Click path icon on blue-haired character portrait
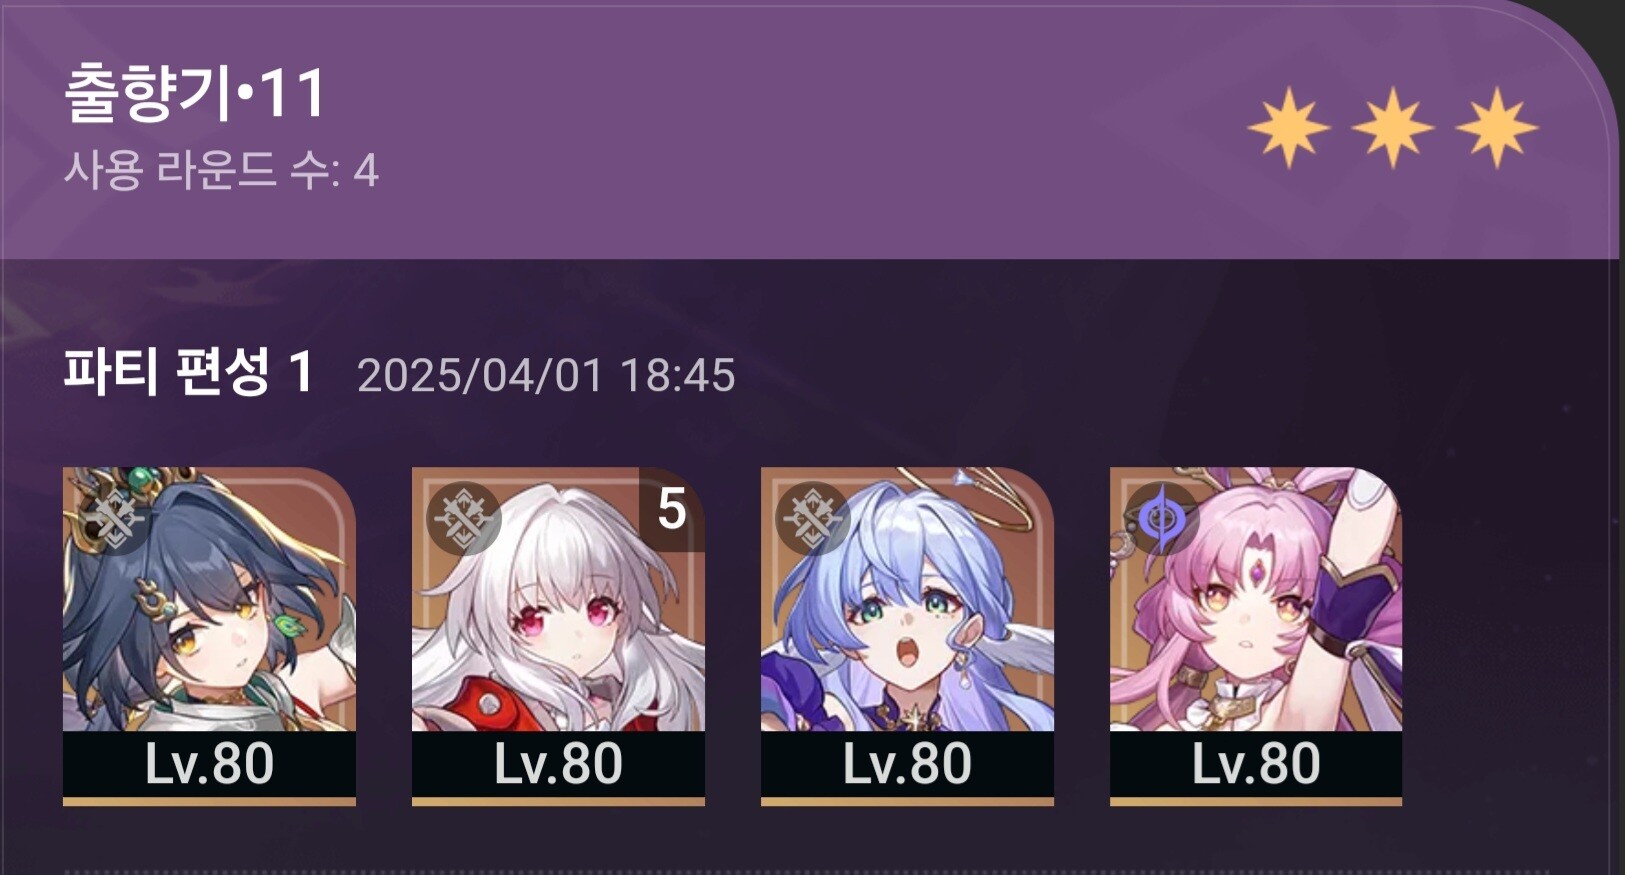Image resolution: width=1625 pixels, height=875 pixels. point(812,518)
